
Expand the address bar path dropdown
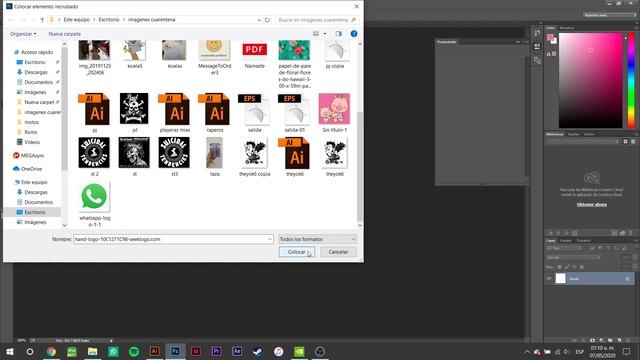(x=259, y=20)
